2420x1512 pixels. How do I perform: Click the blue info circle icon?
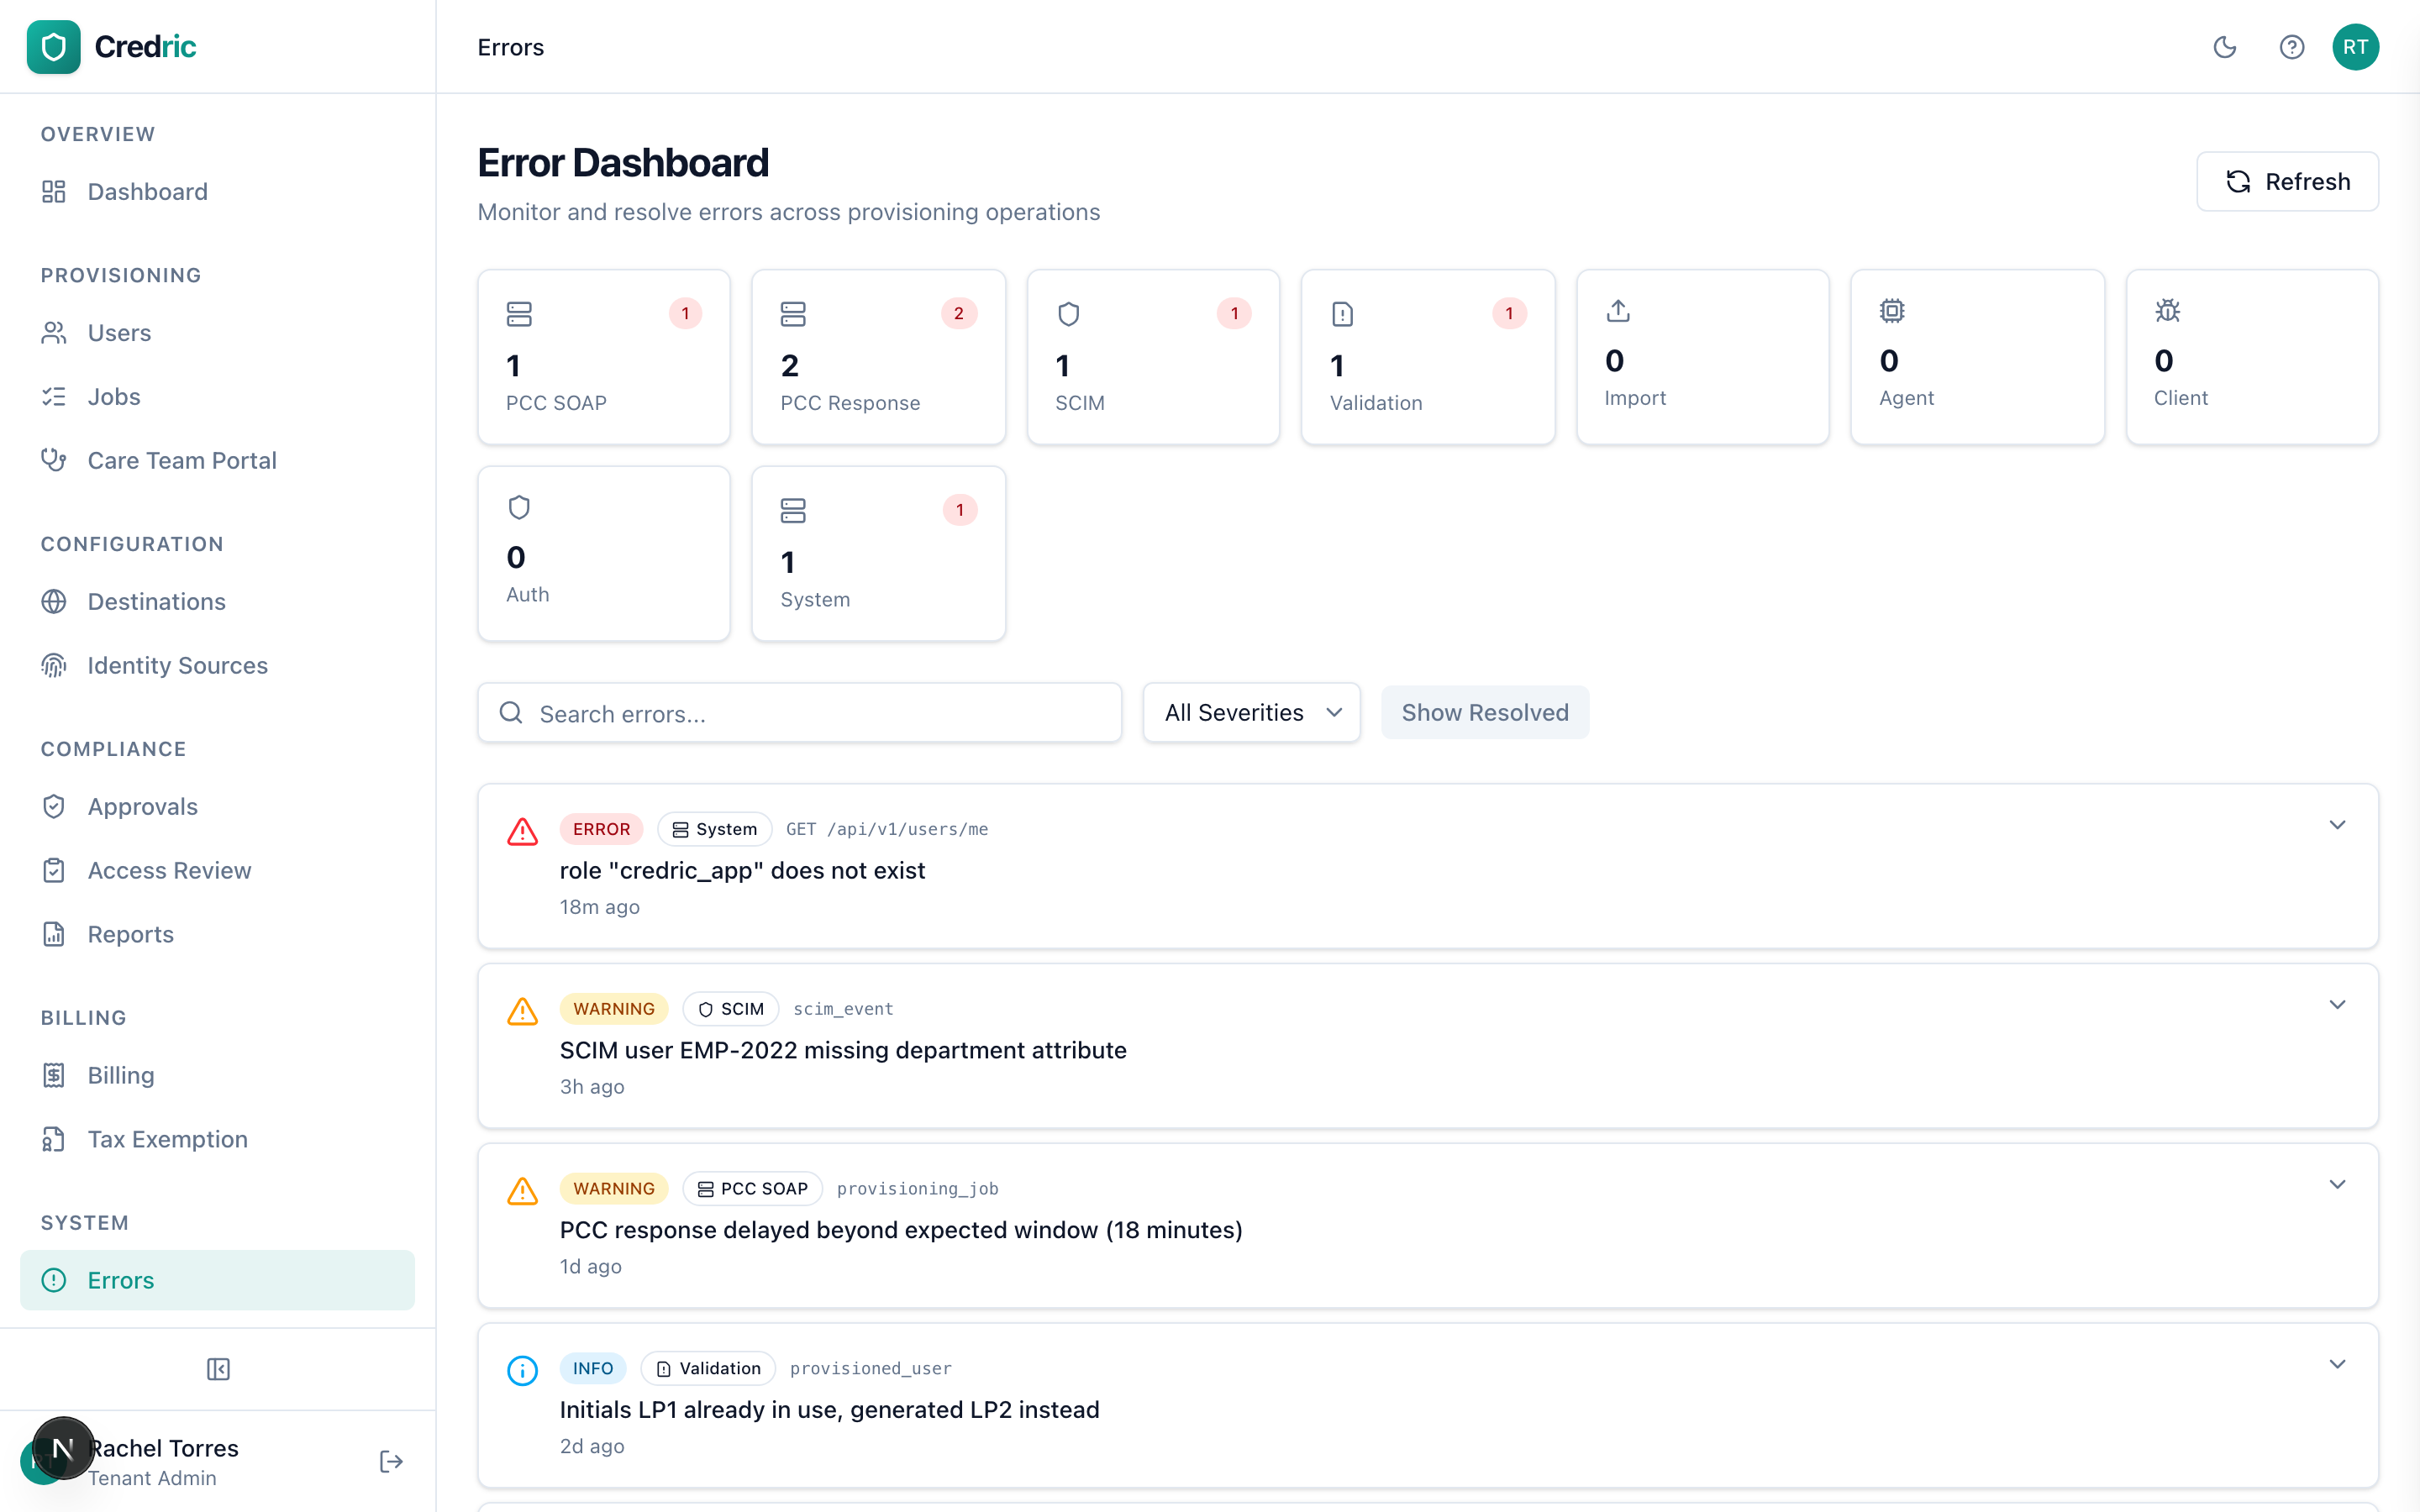522,1371
